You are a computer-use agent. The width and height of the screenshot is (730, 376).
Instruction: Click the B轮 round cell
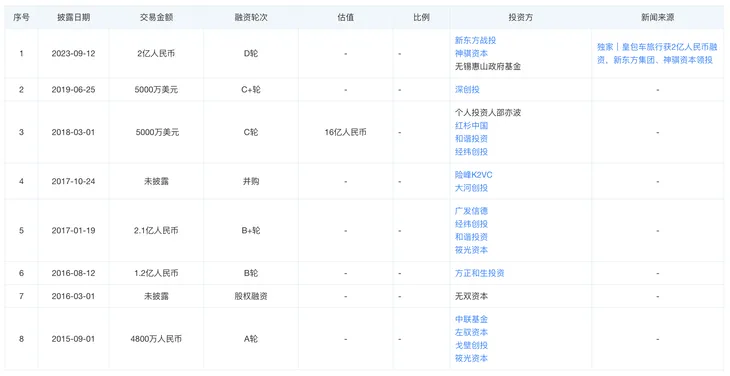coord(251,273)
